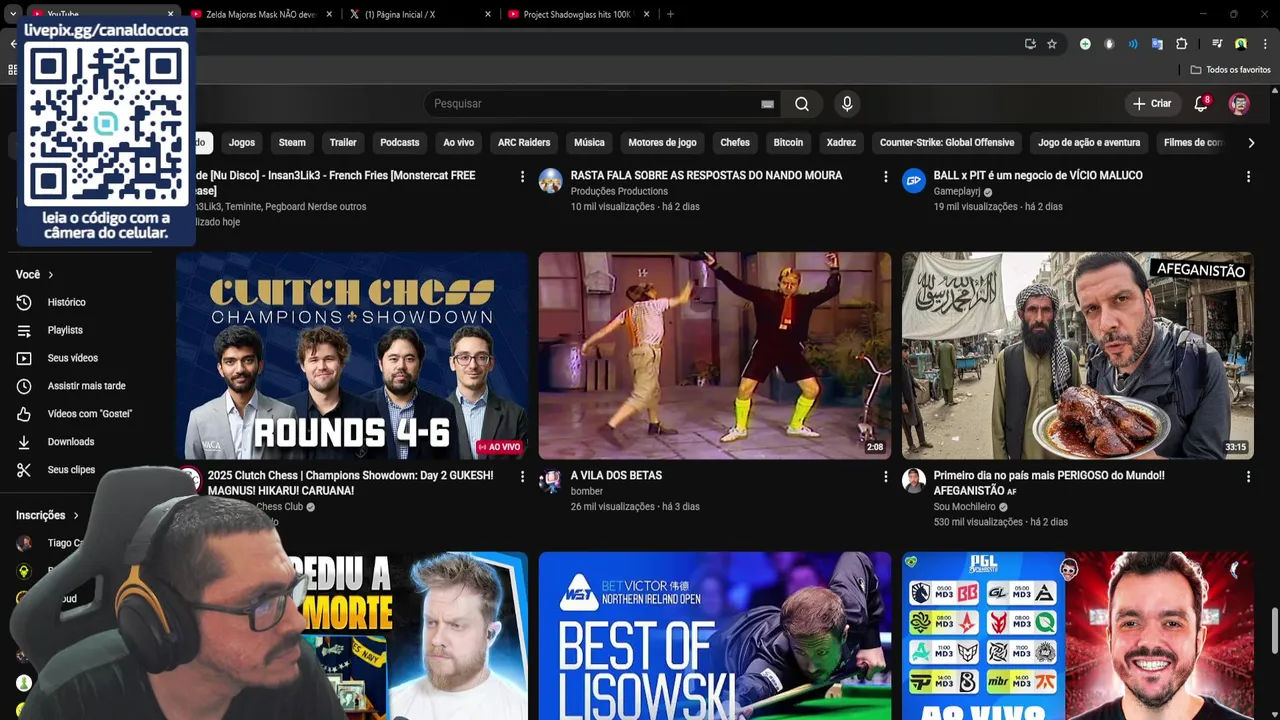This screenshot has height=720, width=1280.
Task: Open the Todos os favoritos folder
Action: pos(1230,70)
